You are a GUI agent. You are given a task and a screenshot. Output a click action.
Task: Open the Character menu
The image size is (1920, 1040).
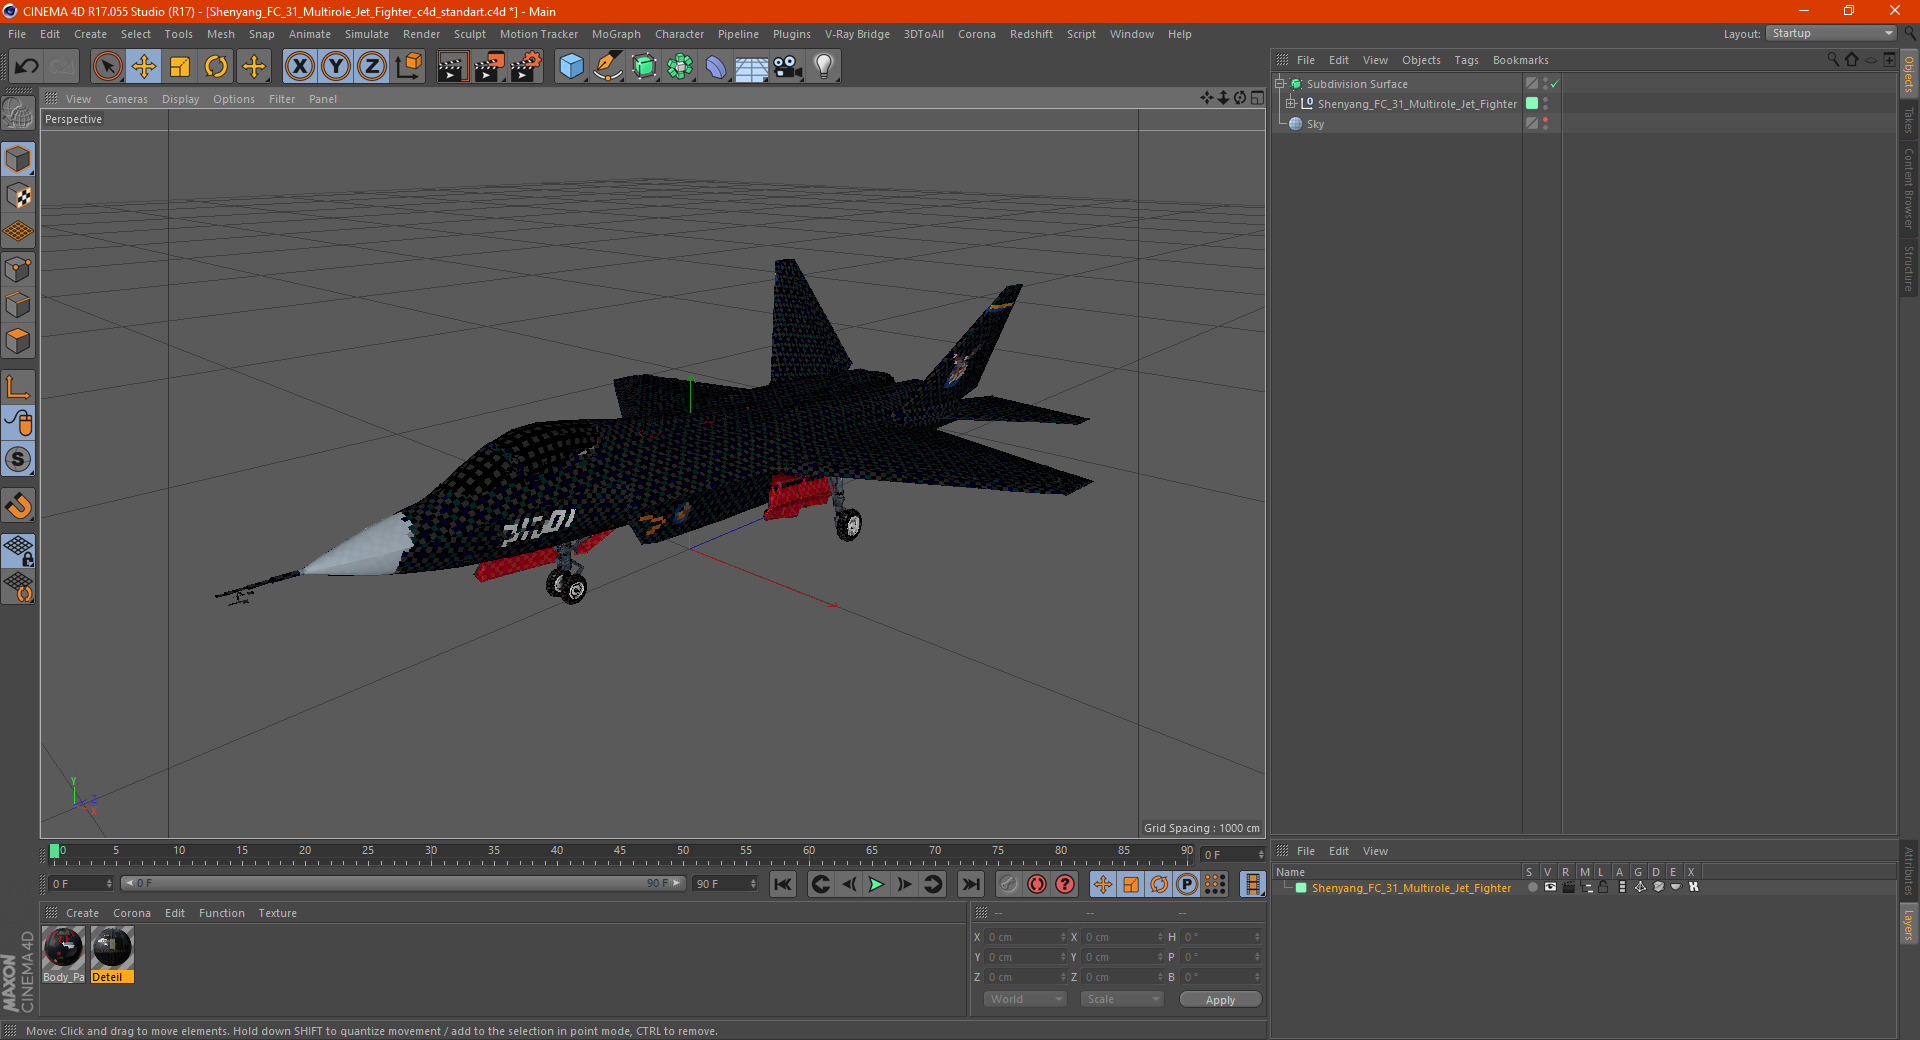679,34
